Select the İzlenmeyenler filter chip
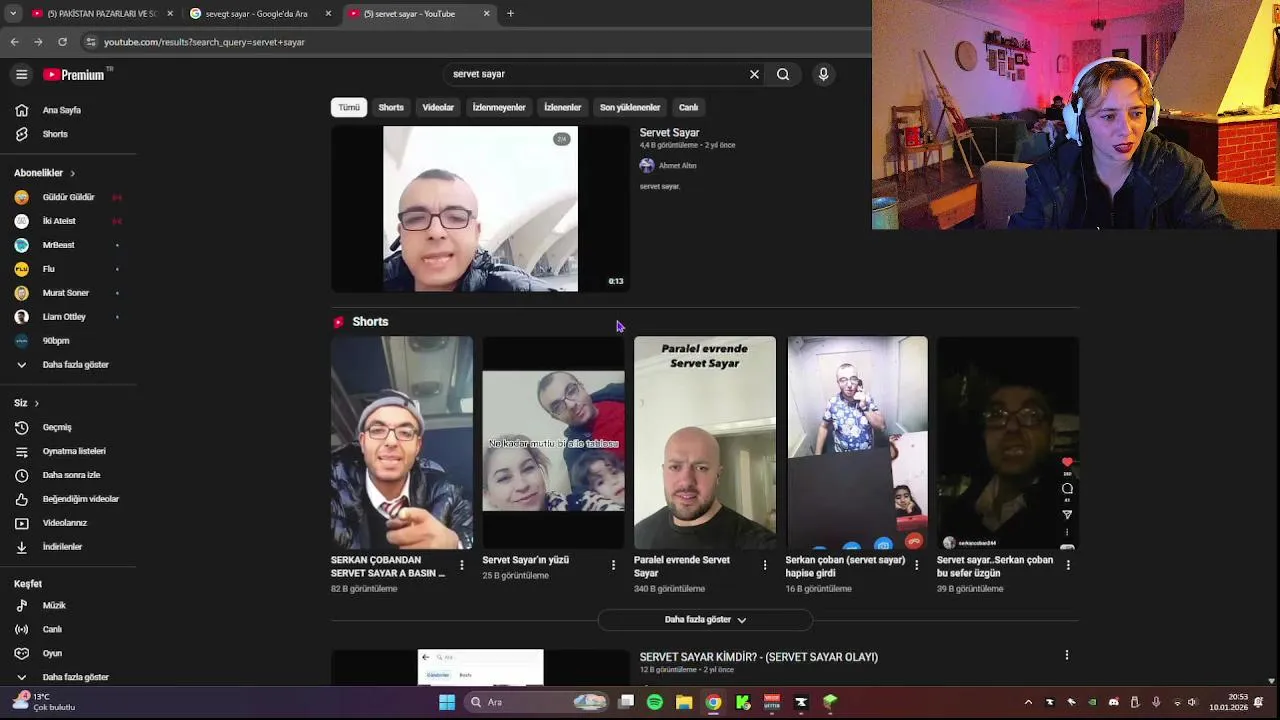The width and height of the screenshot is (1280, 720). coord(499,107)
